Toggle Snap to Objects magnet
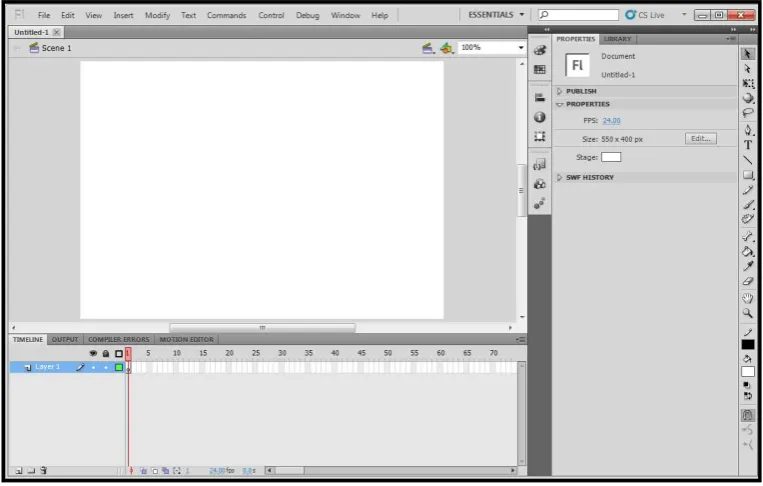Viewport: 763px width, 486px height. click(748, 415)
